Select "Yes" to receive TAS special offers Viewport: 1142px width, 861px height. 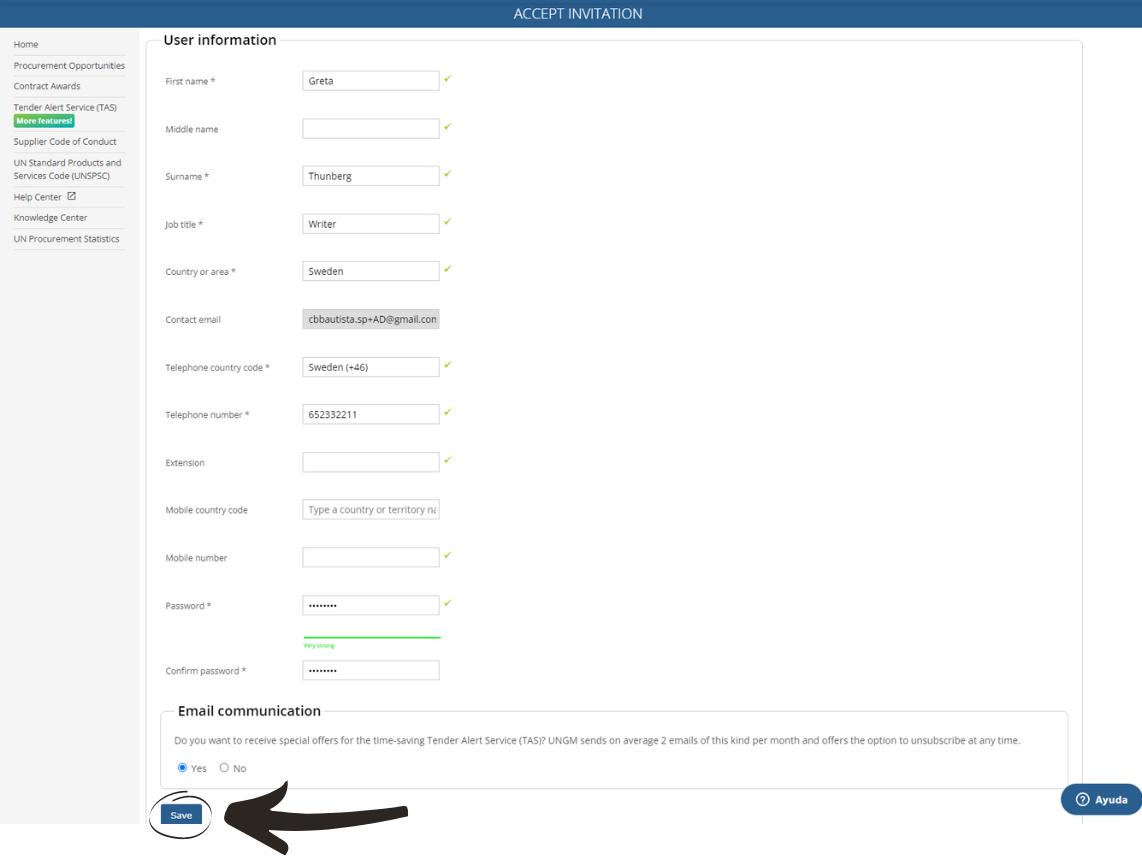pyautogui.click(x=183, y=768)
